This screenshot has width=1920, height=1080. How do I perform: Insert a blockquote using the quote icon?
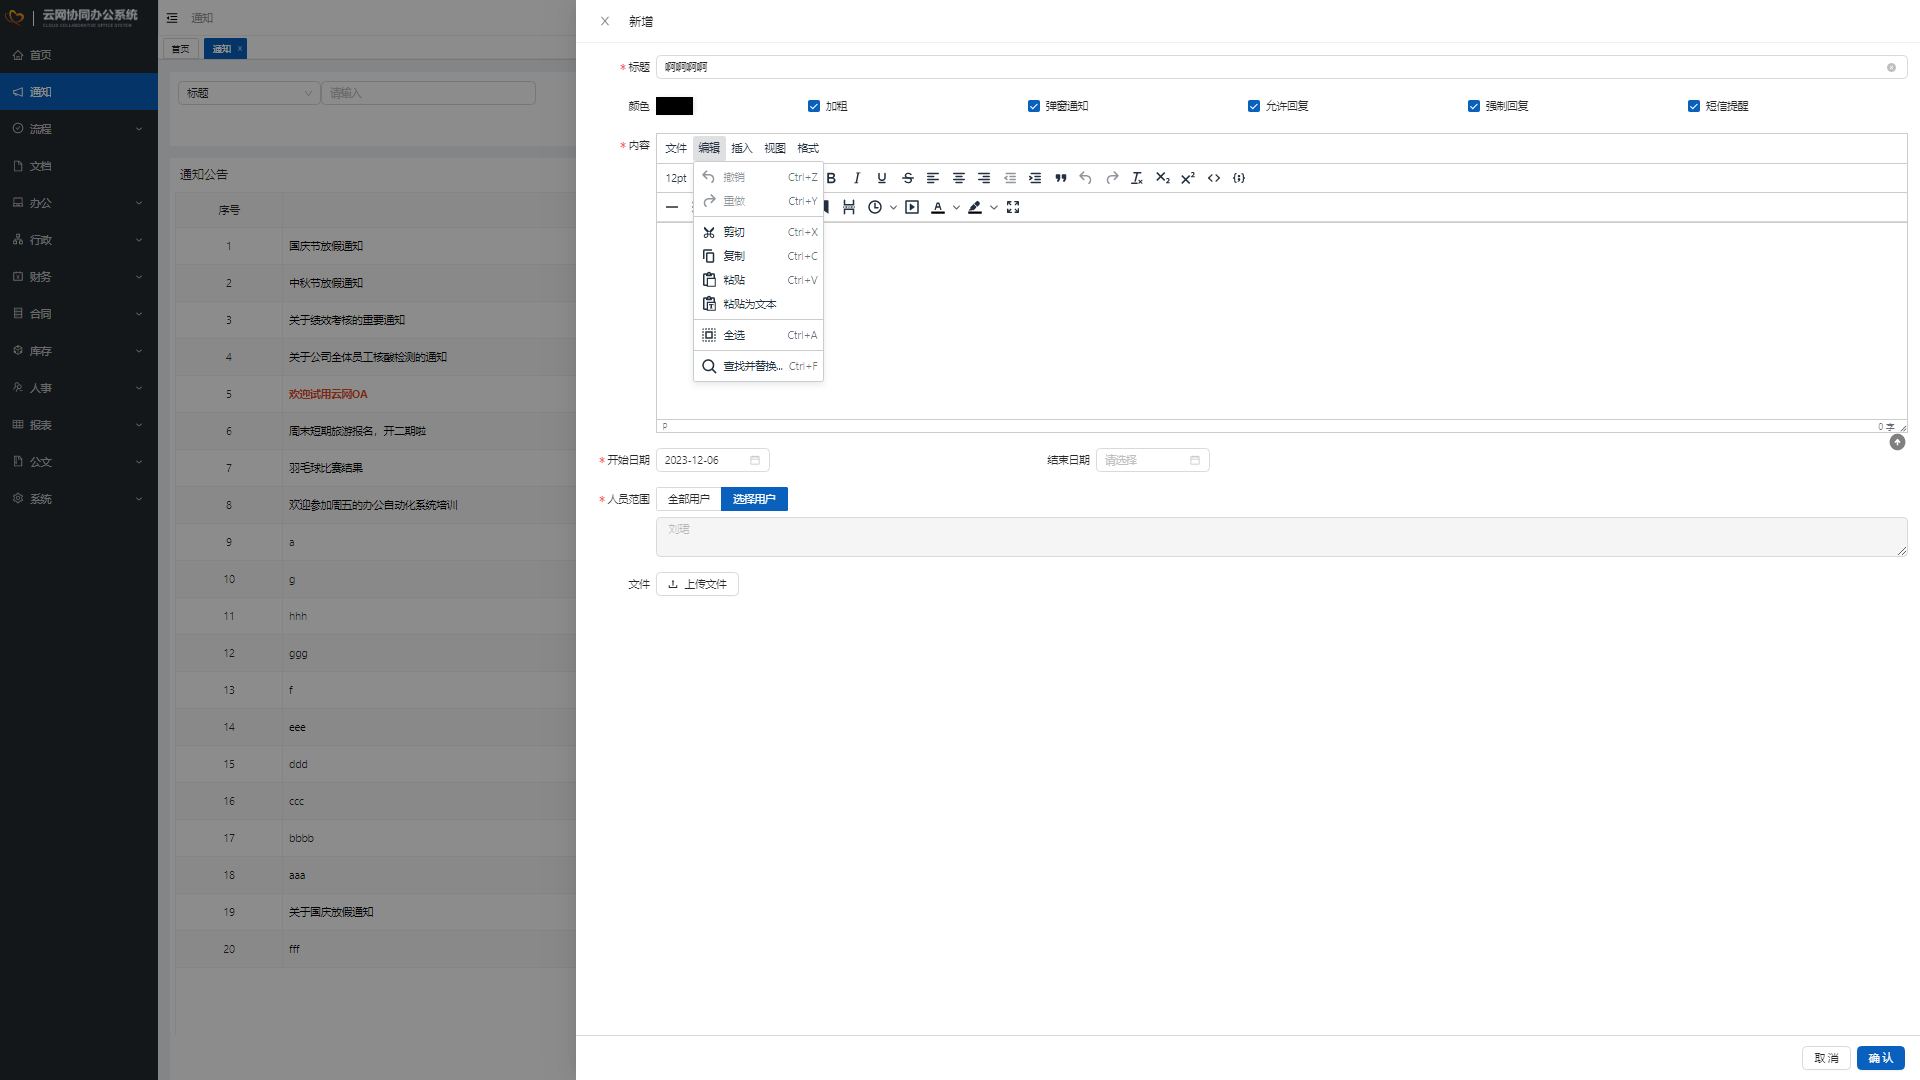1061,178
